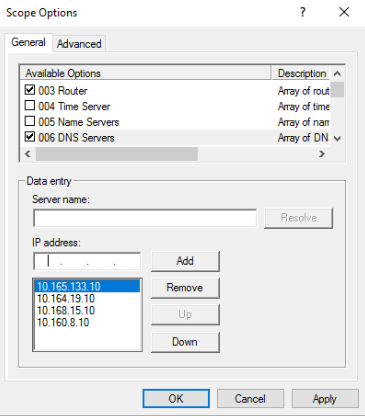
Task: Switch to the Advanced tab
Action: pos(79,44)
